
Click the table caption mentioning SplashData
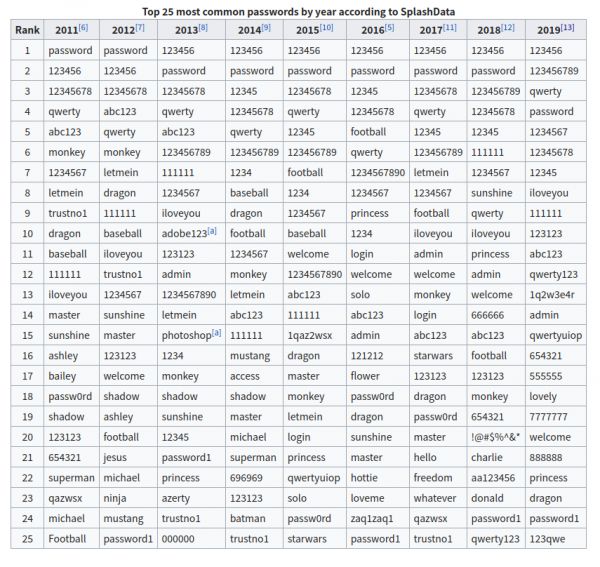pos(300,9)
